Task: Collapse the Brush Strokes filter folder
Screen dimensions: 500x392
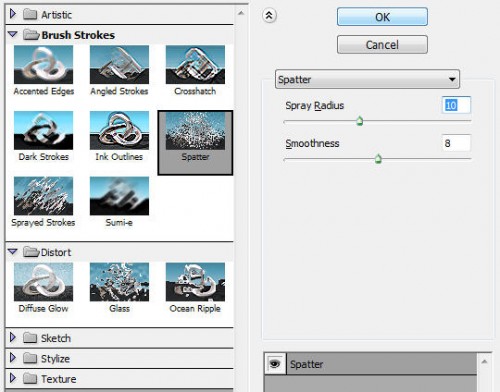Action: [x=13, y=34]
